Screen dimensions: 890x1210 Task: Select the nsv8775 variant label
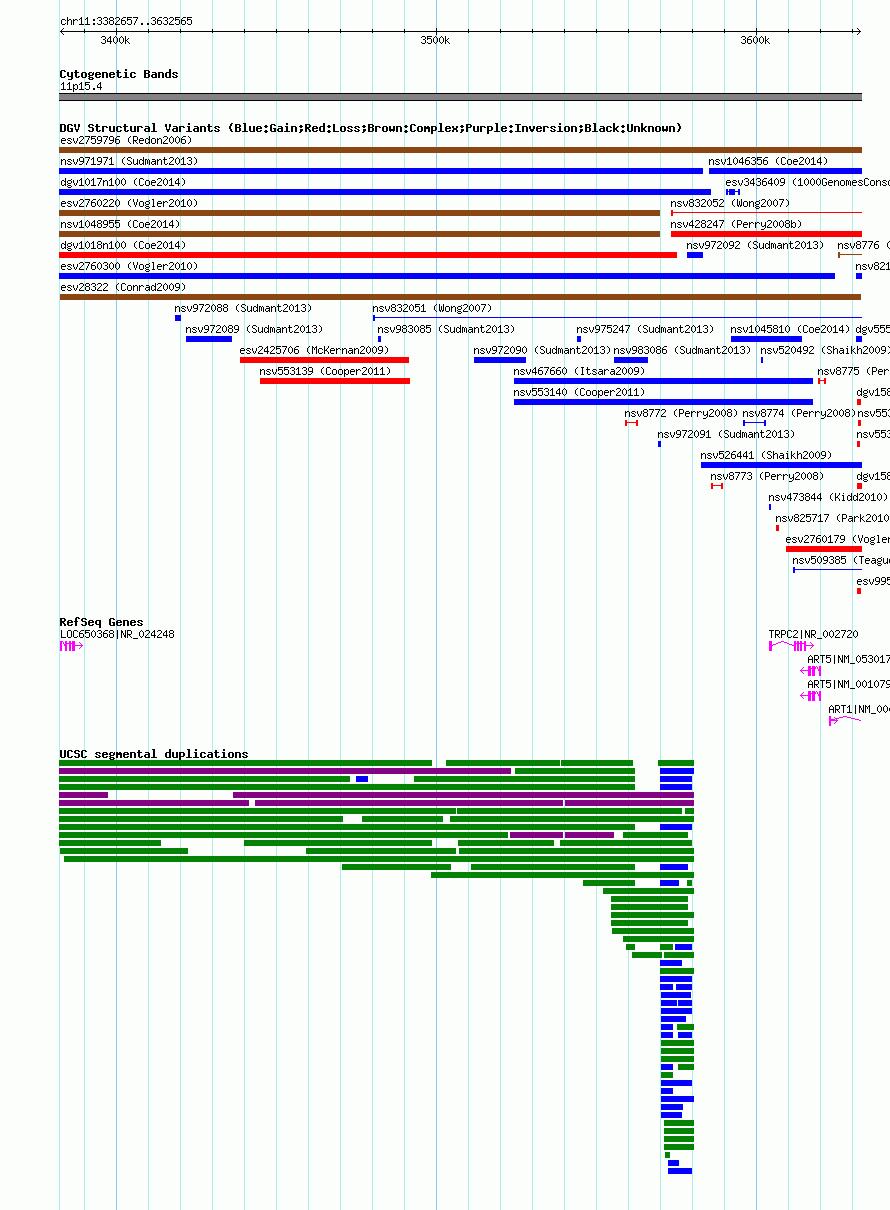[x=853, y=371]
